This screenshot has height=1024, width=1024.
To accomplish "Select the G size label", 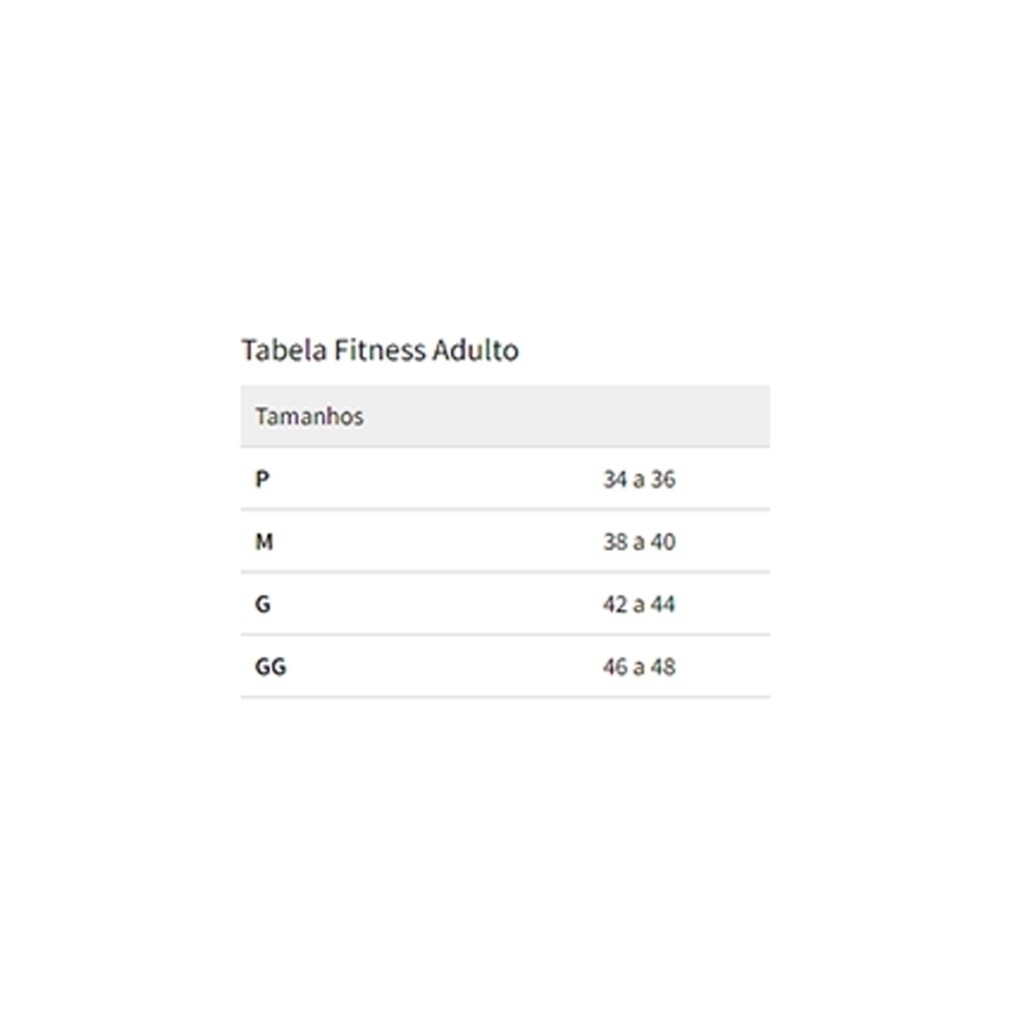I will (263, 605).
